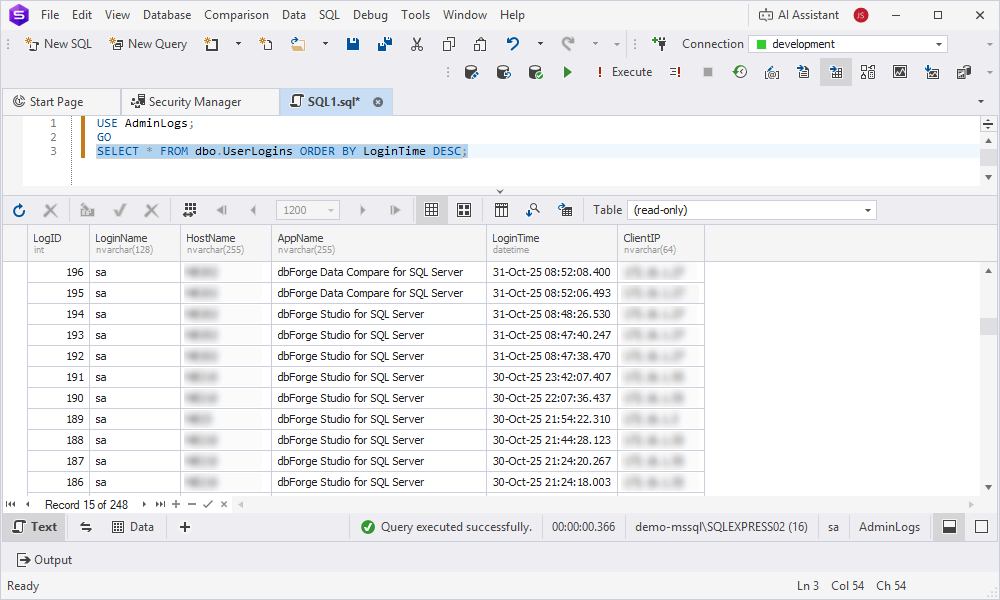Save all open documents
Image resolution: width=1000 pixels, height=600 pixels.
pyautogui.click(x=384, y=44)
